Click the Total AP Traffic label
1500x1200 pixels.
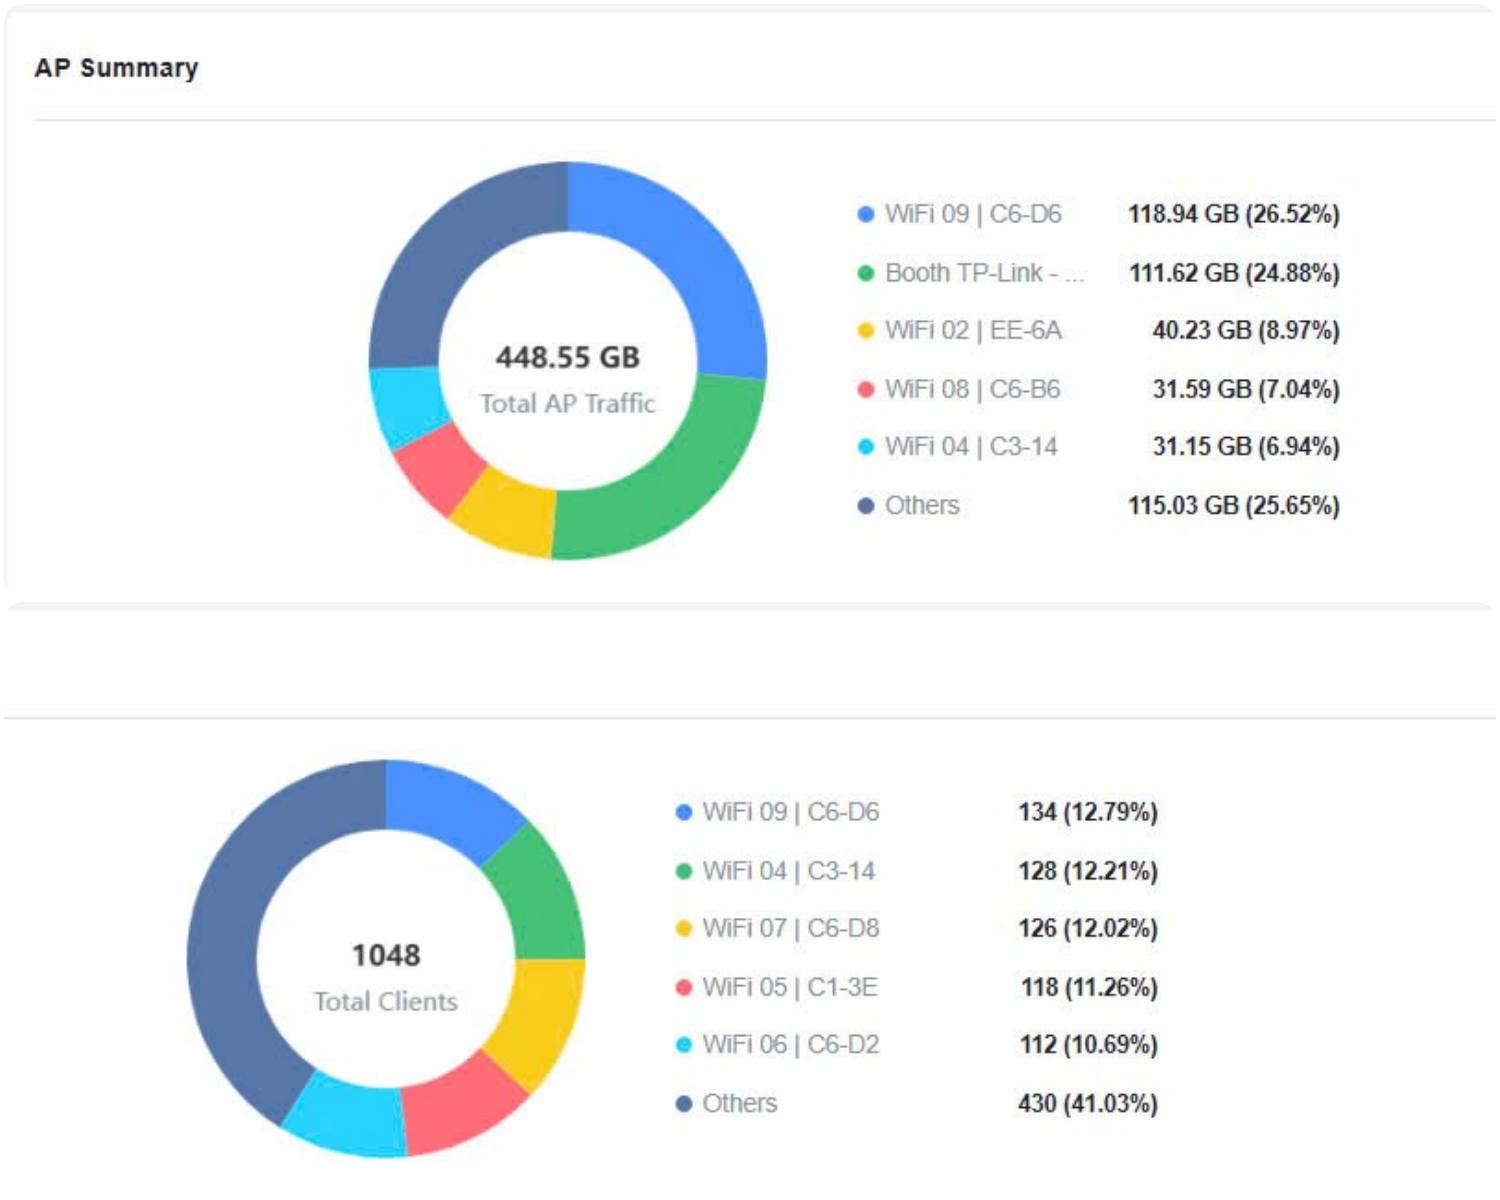[568, 404]
